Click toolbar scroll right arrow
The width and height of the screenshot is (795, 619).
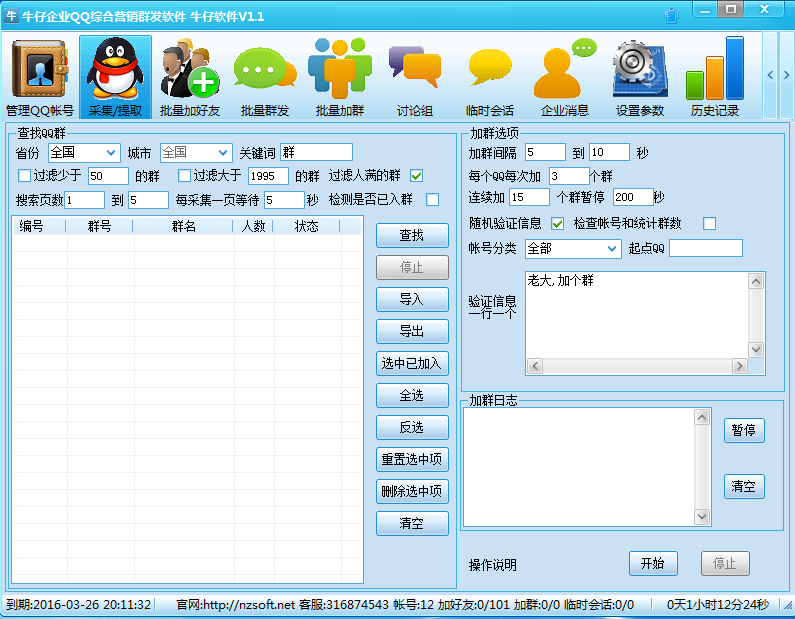click(x=786, y=75)
